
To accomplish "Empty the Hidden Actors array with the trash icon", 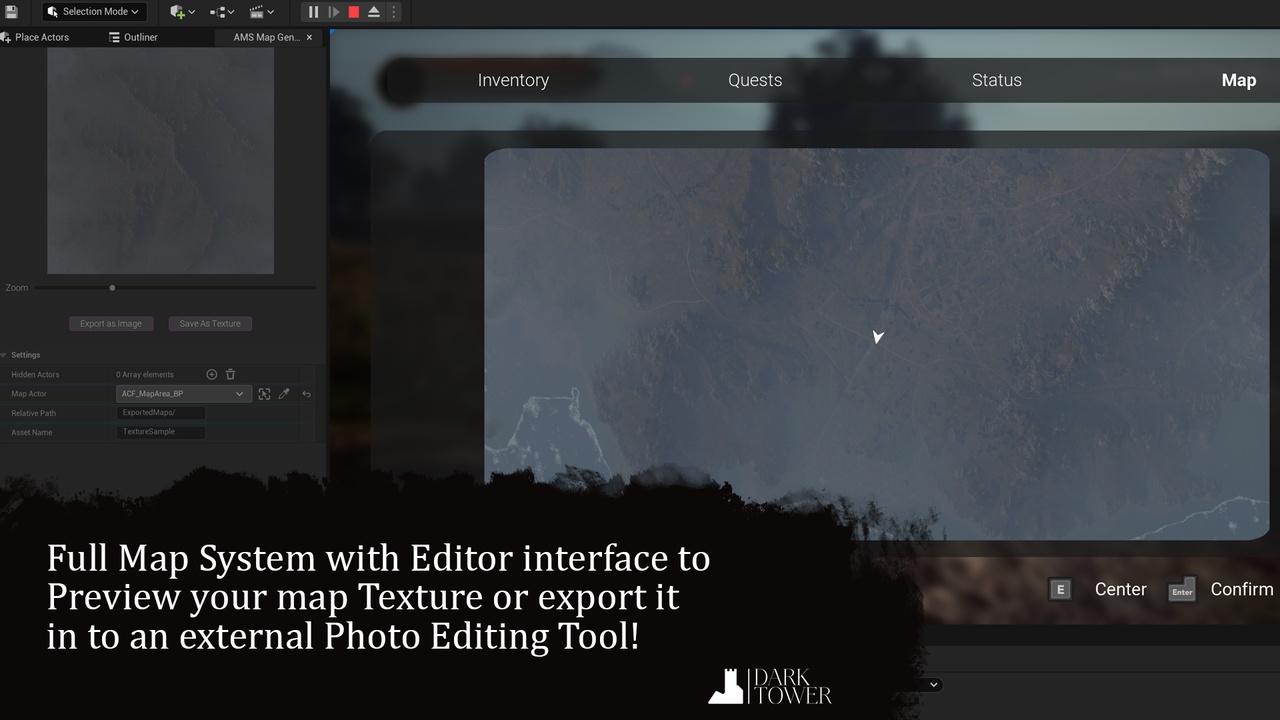I will (230, 374).
